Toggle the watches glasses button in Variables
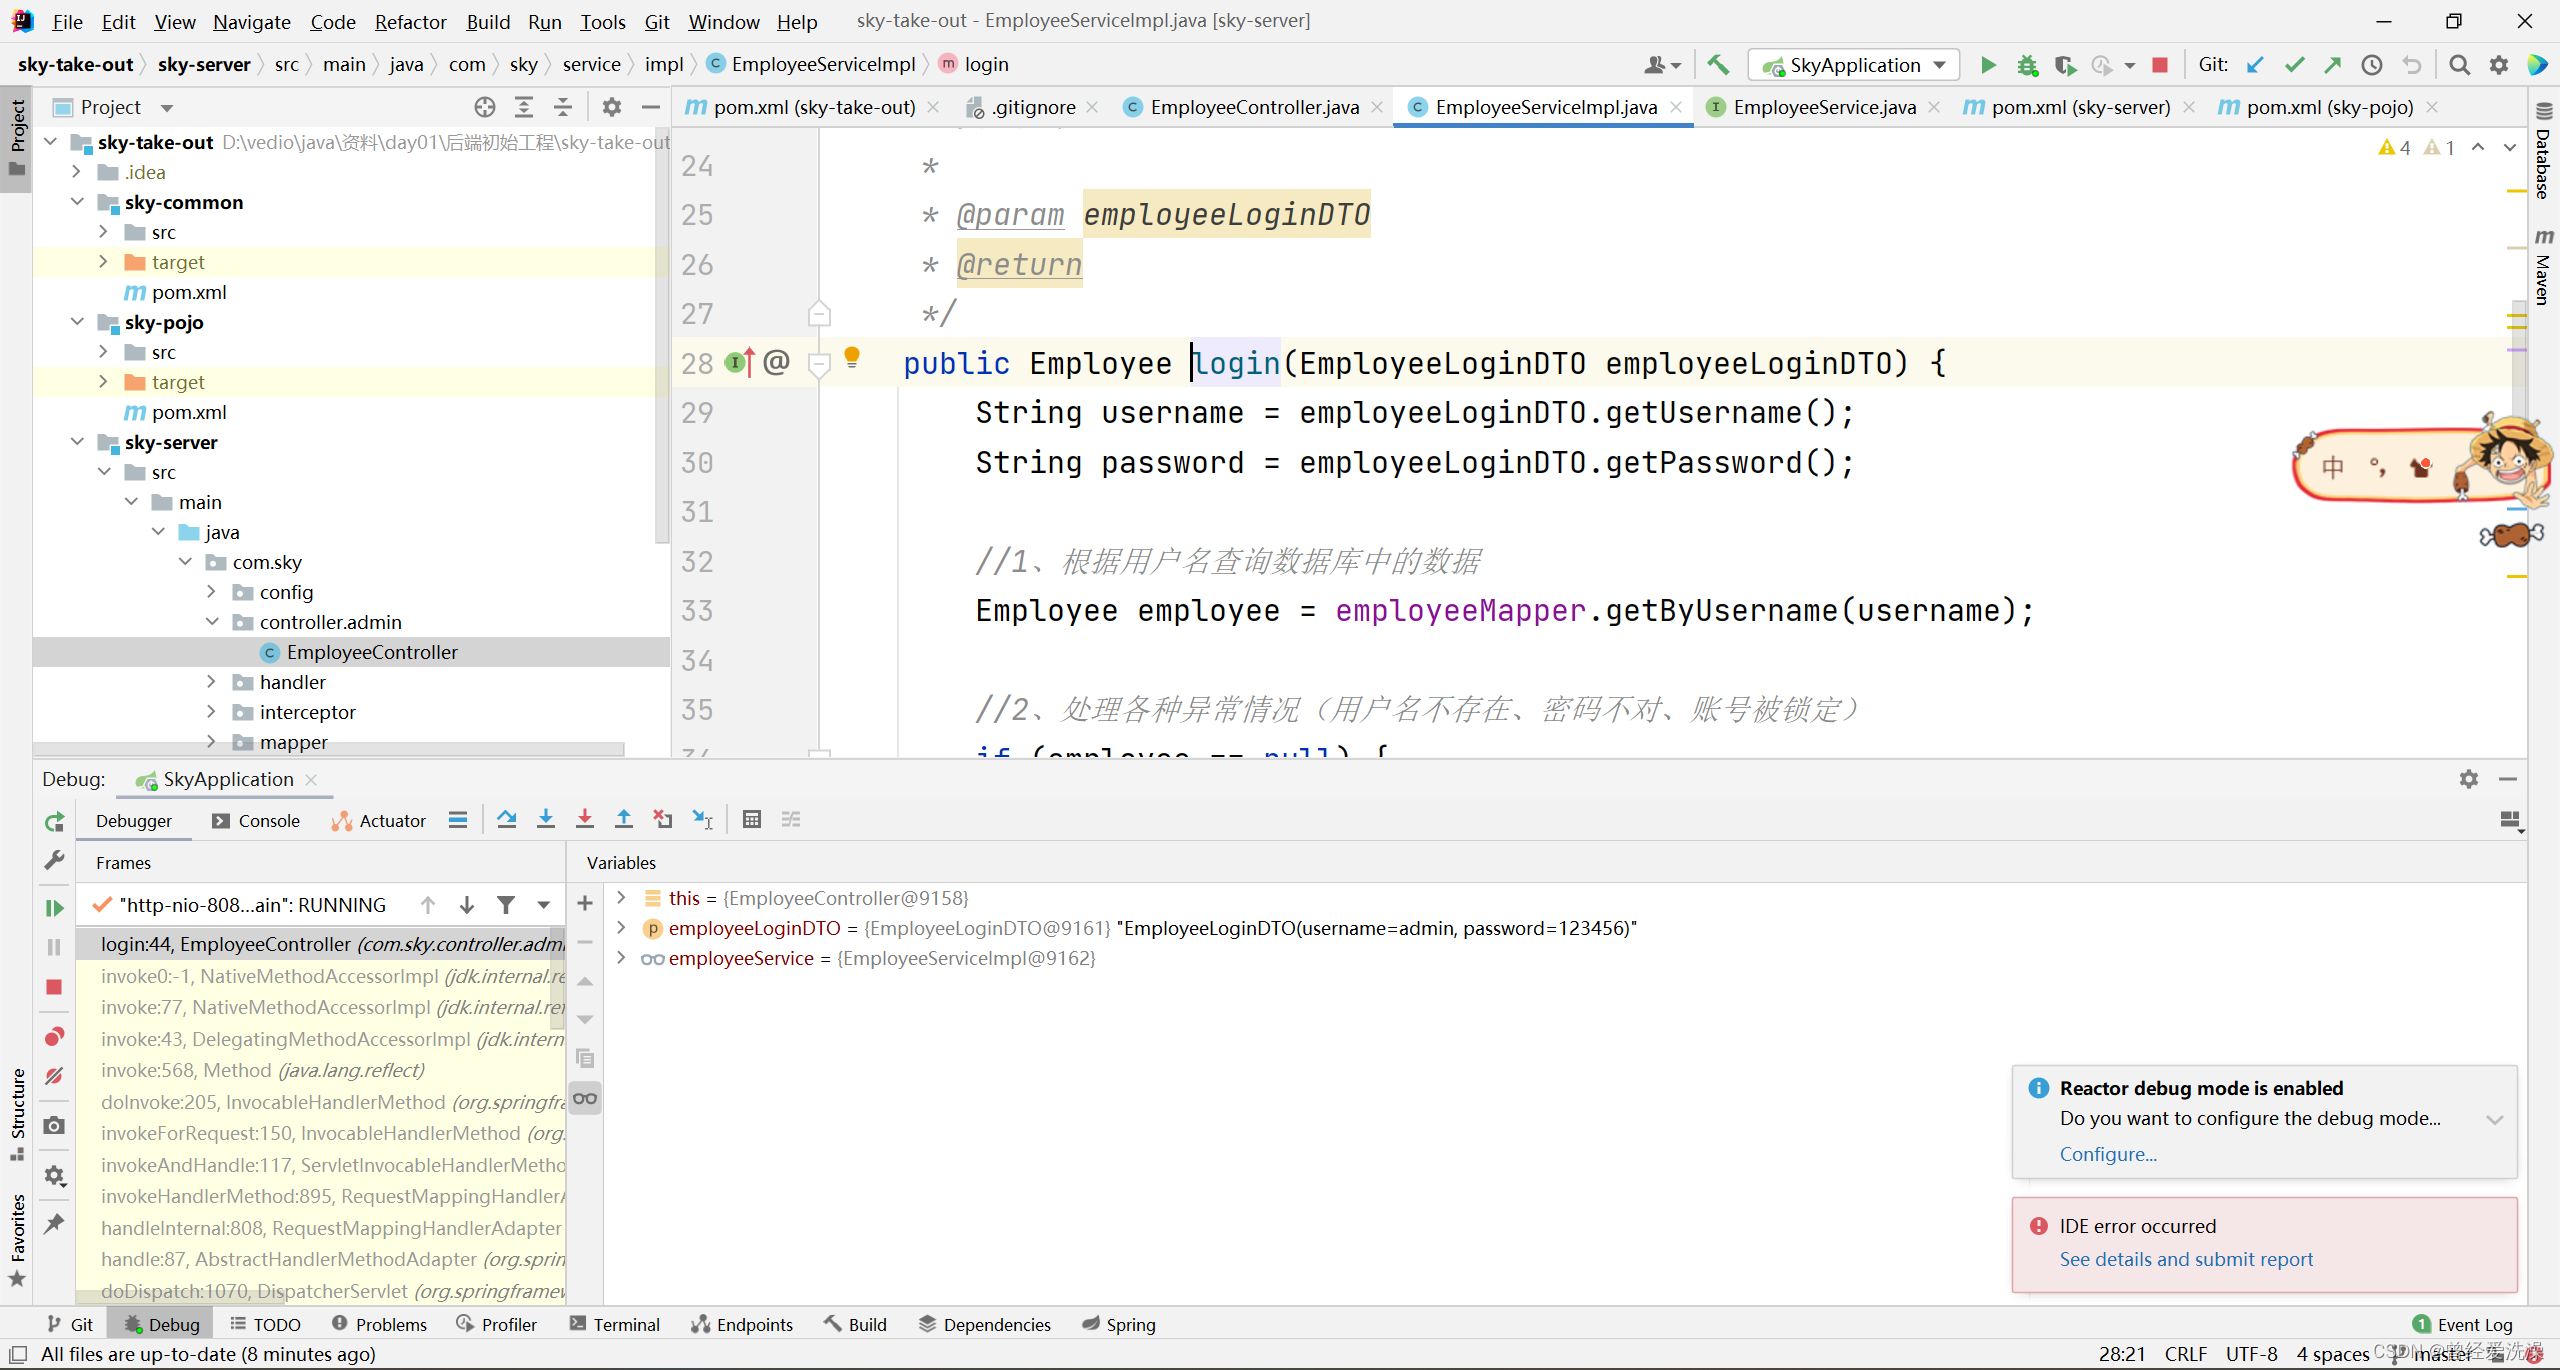 (585, 1099)
